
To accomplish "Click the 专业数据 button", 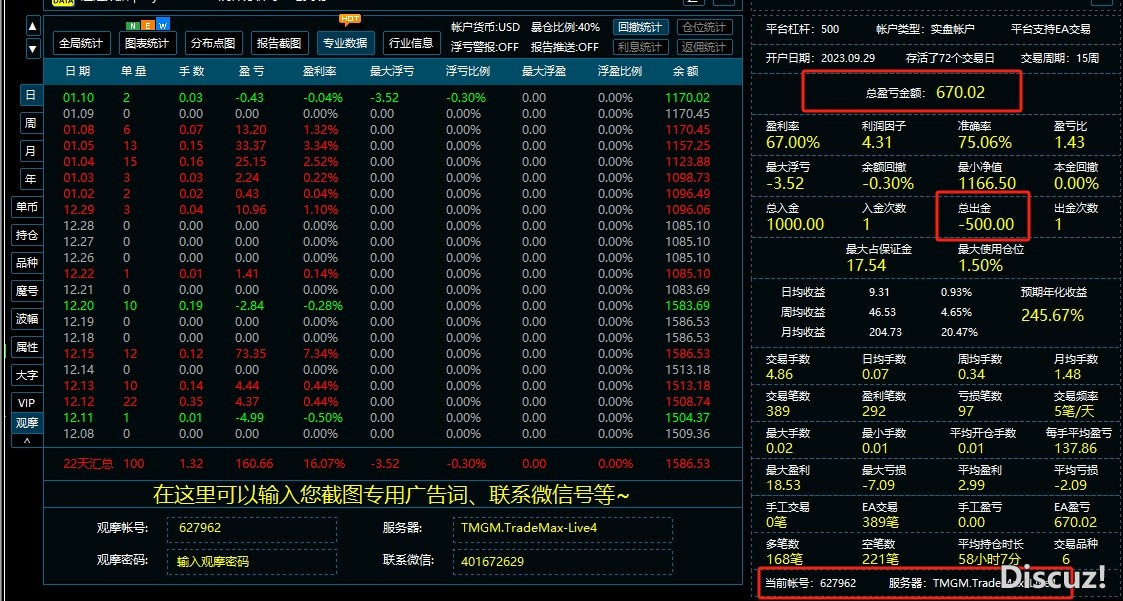I will point(346,43).
